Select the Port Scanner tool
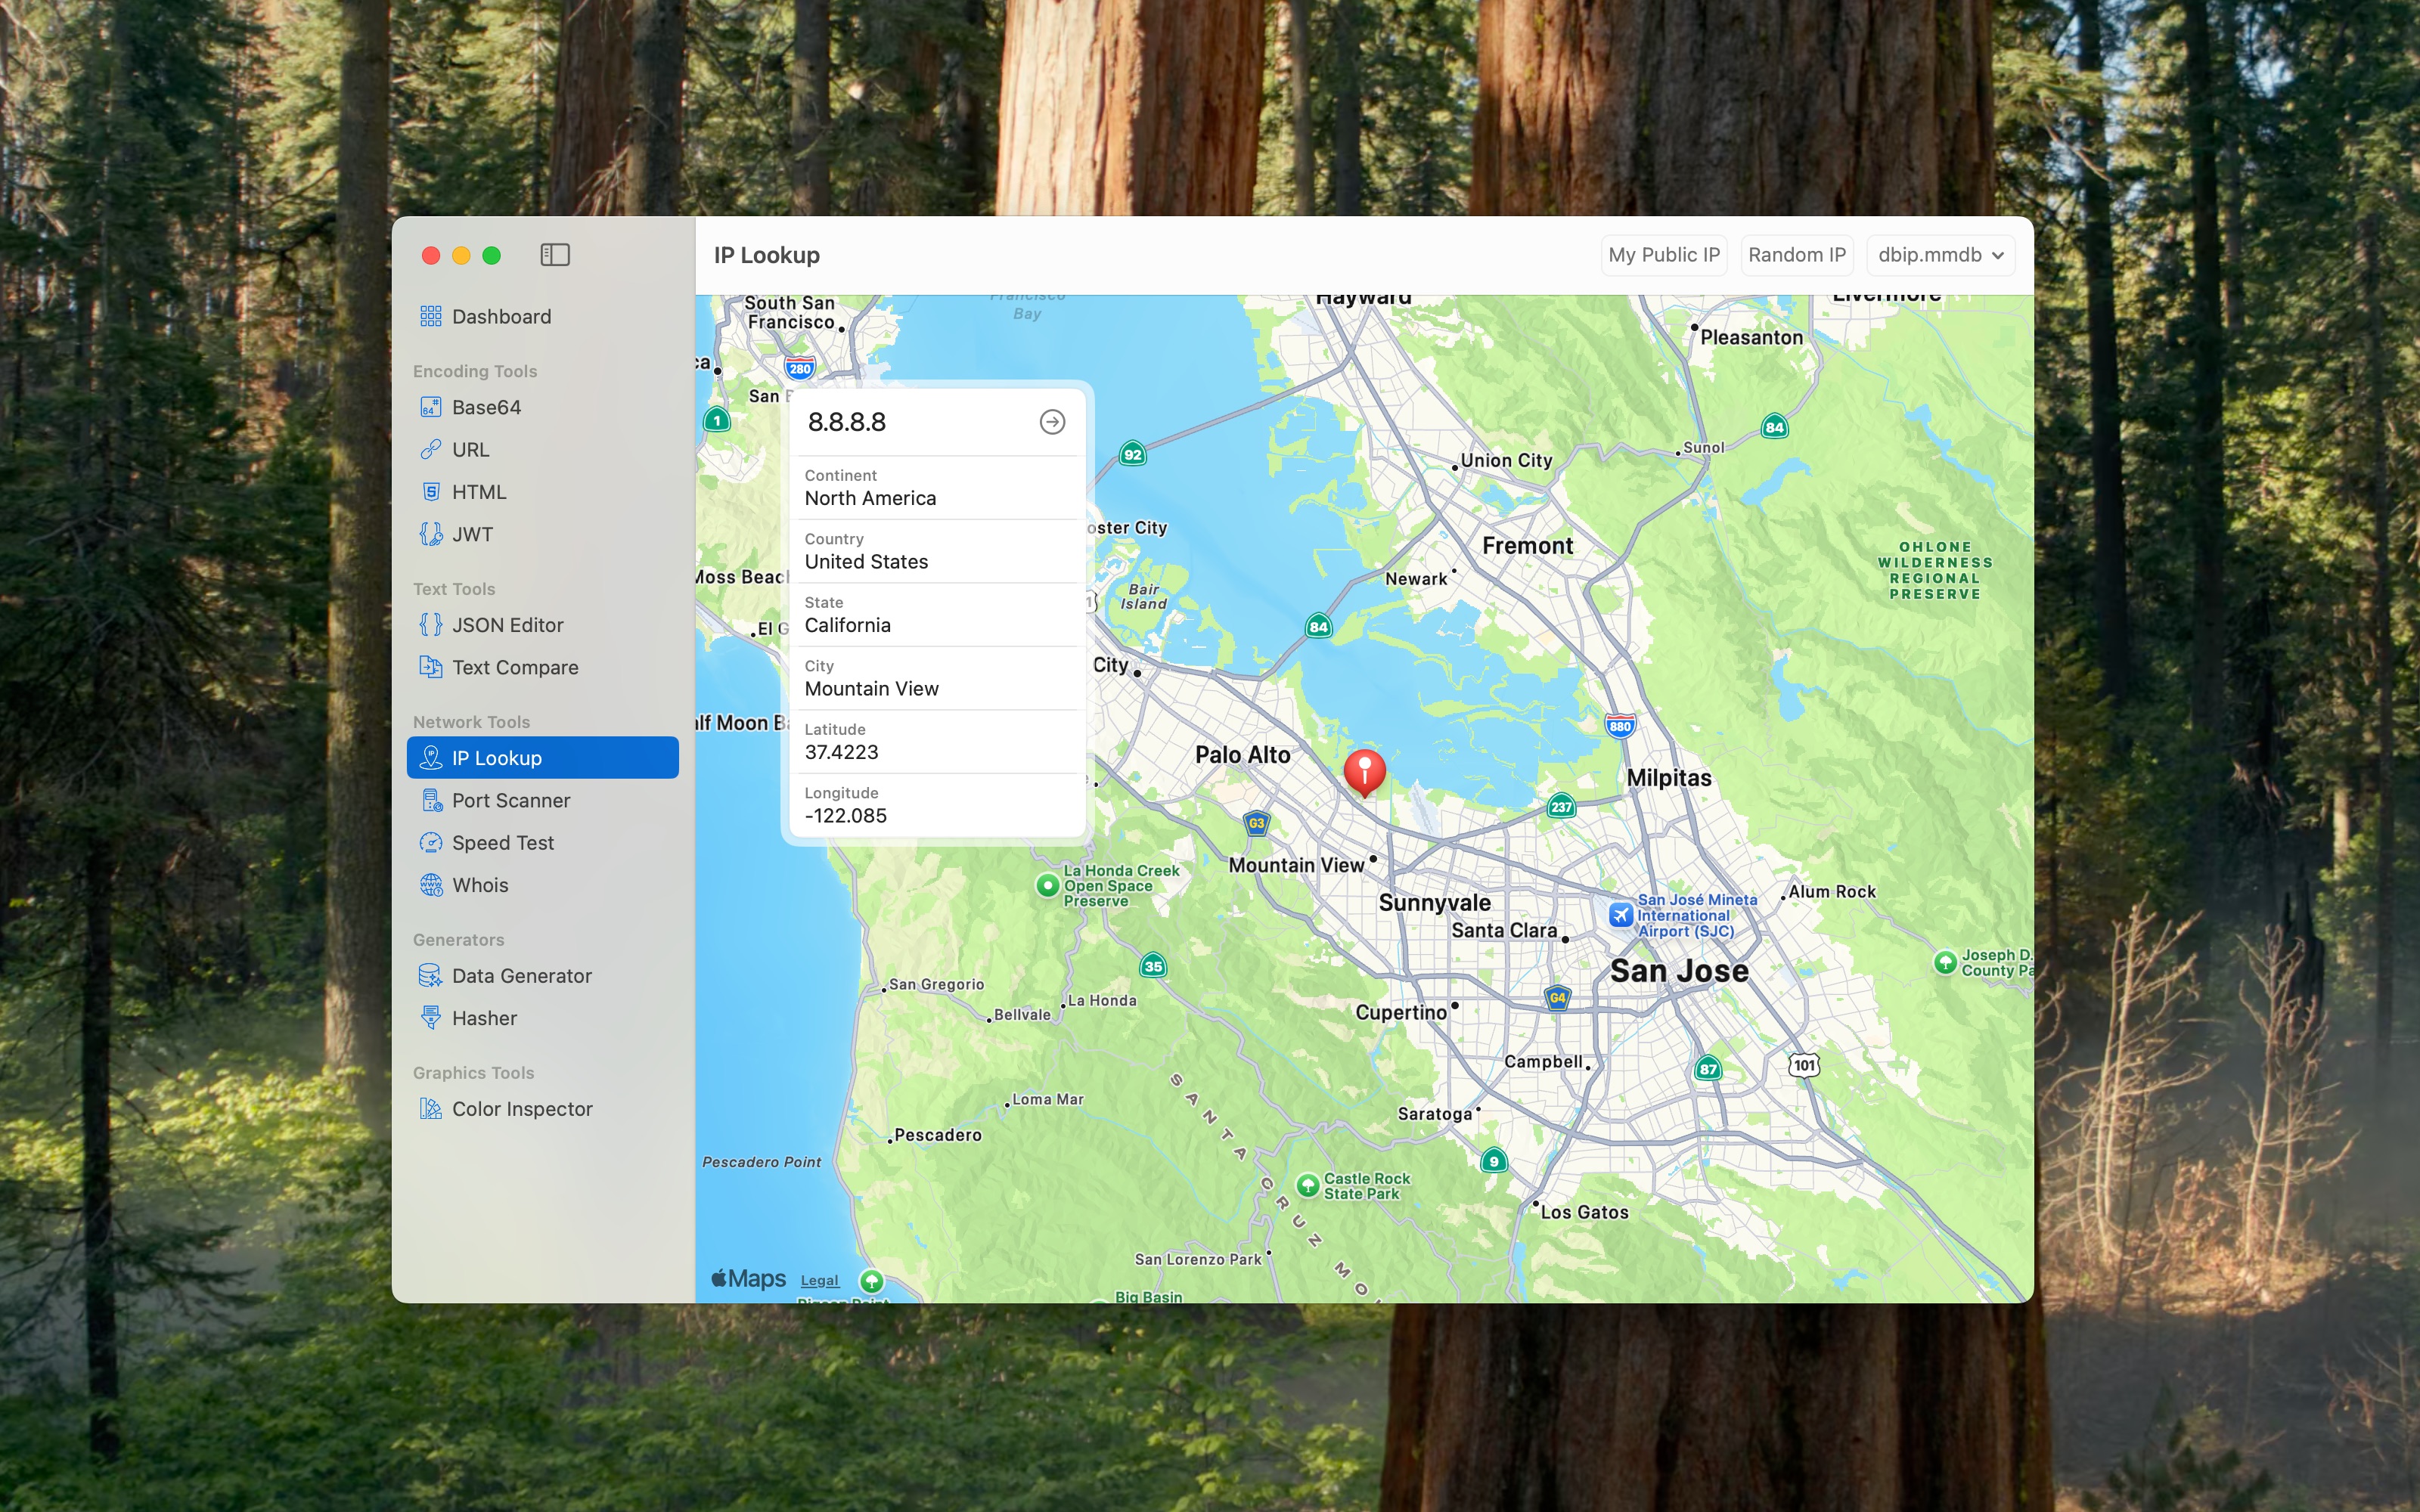The height and width of the screenshot is (1512, 2420). (x=510, y=800)
